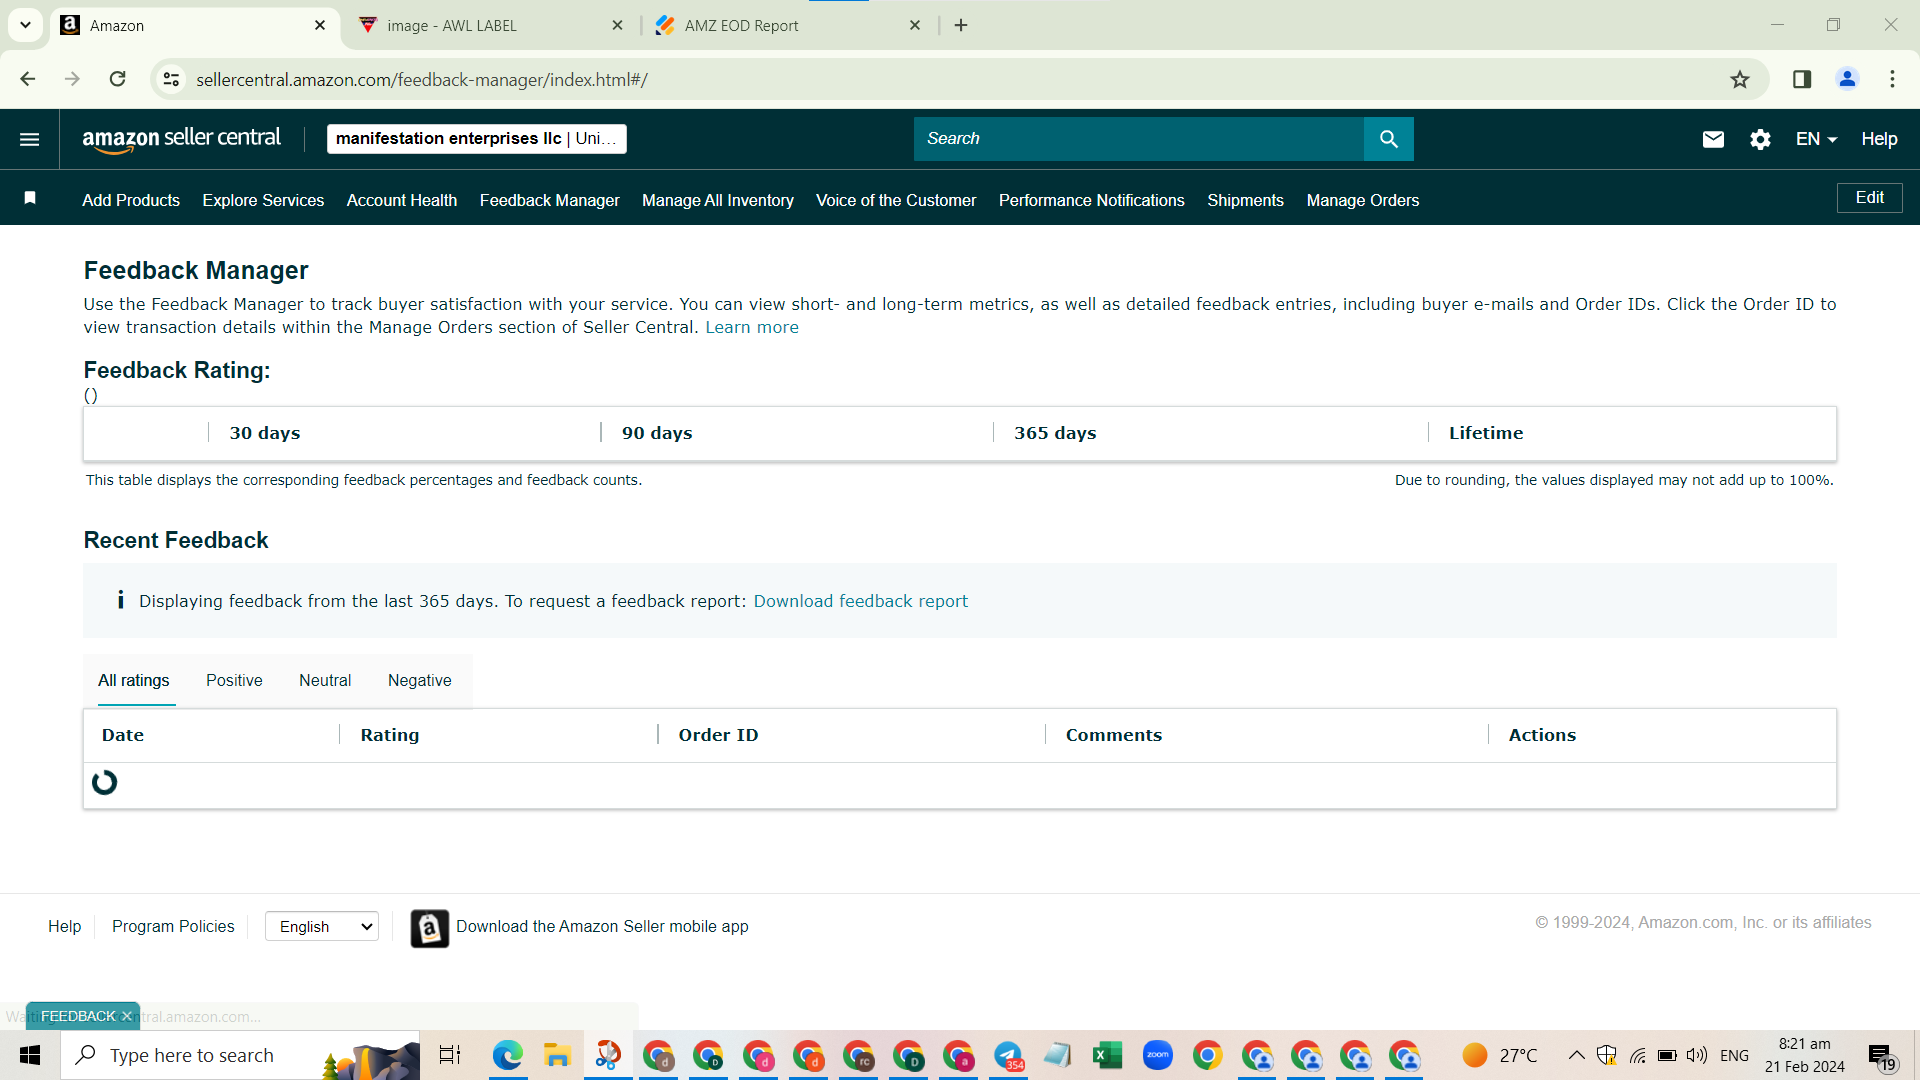The image size is (1920, 1080).
Task: Click into the Seller Central search field
Action: [1139, 139]
